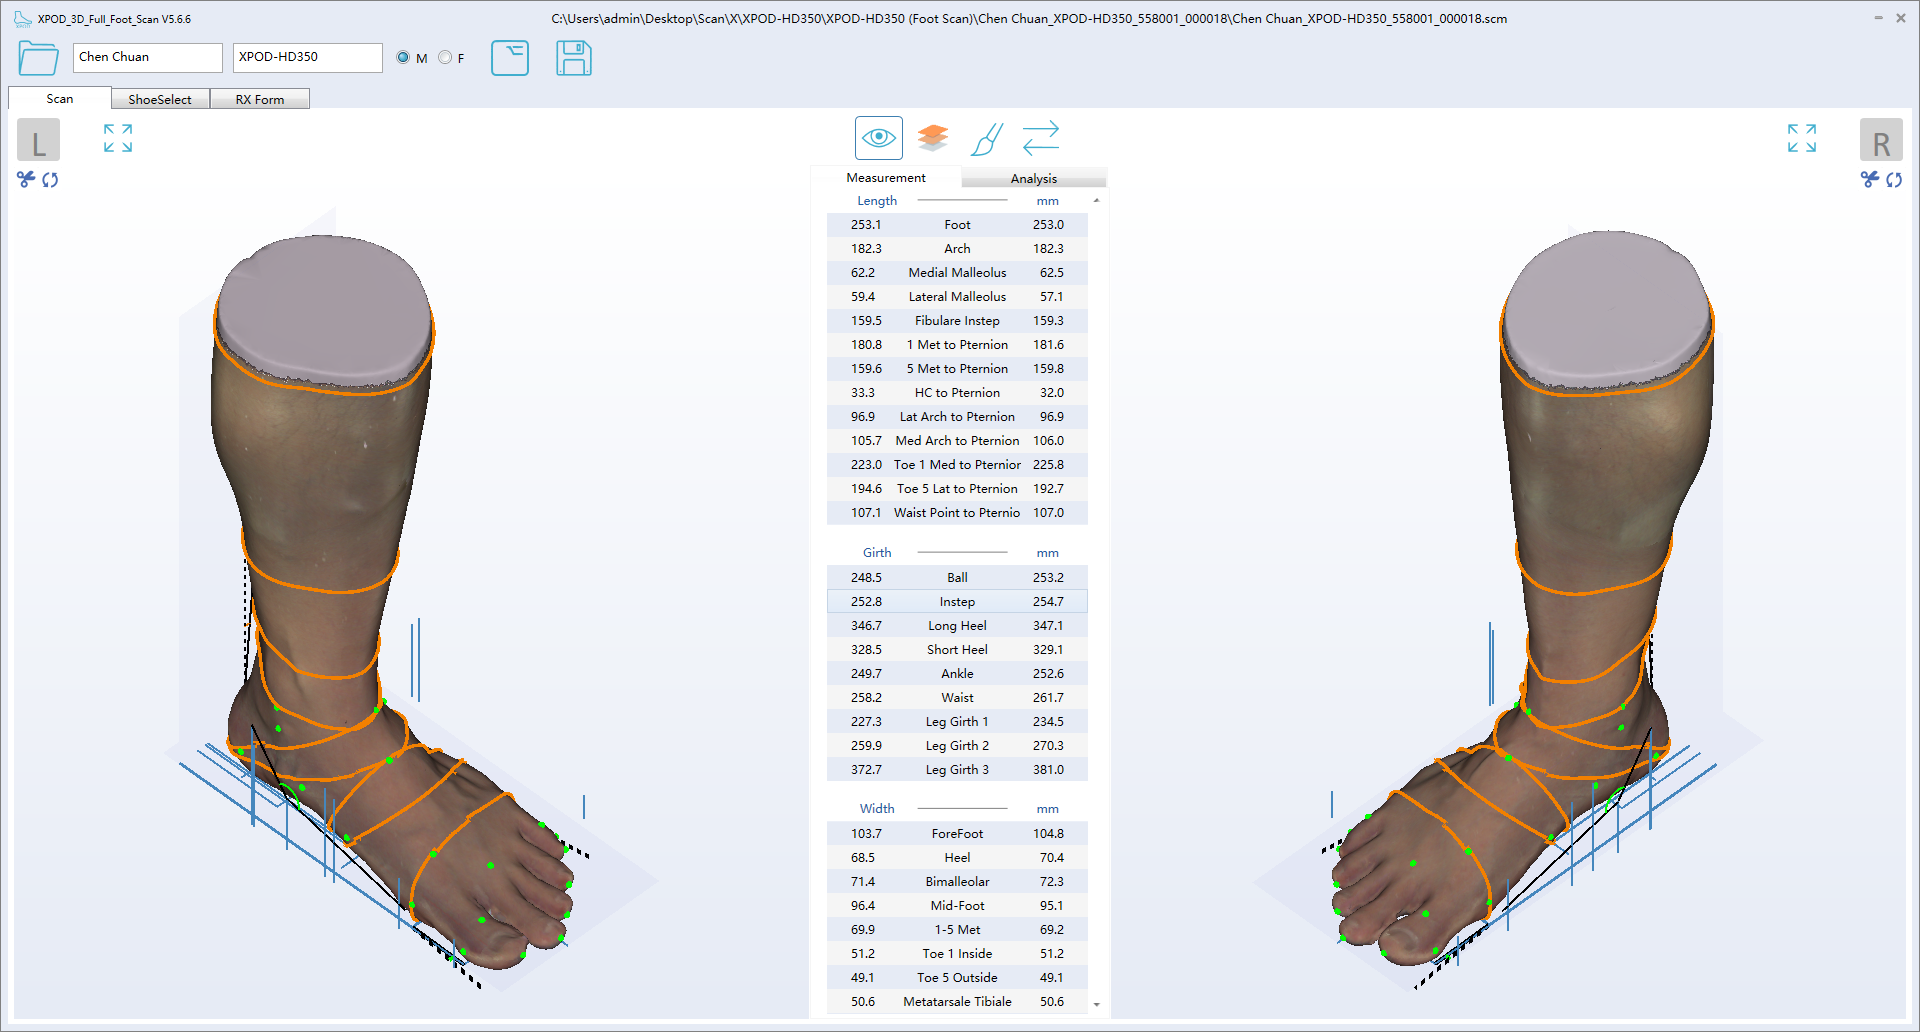The width and height of the screenshot is (1920, 1032).
Task: Click the save floppy disk icon
Action: 573,58
